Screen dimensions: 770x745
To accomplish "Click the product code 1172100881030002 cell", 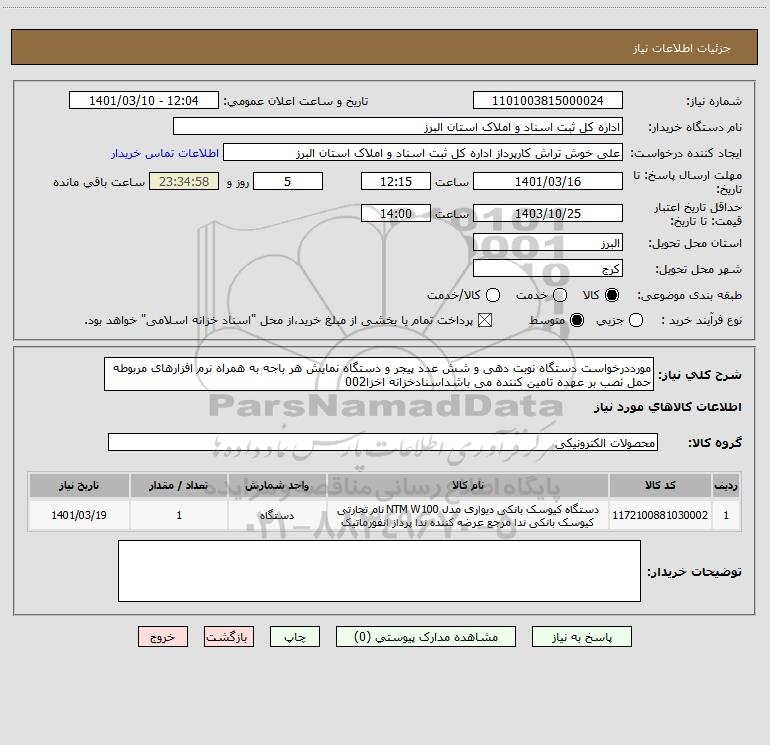I will click(x=660, y=515).
